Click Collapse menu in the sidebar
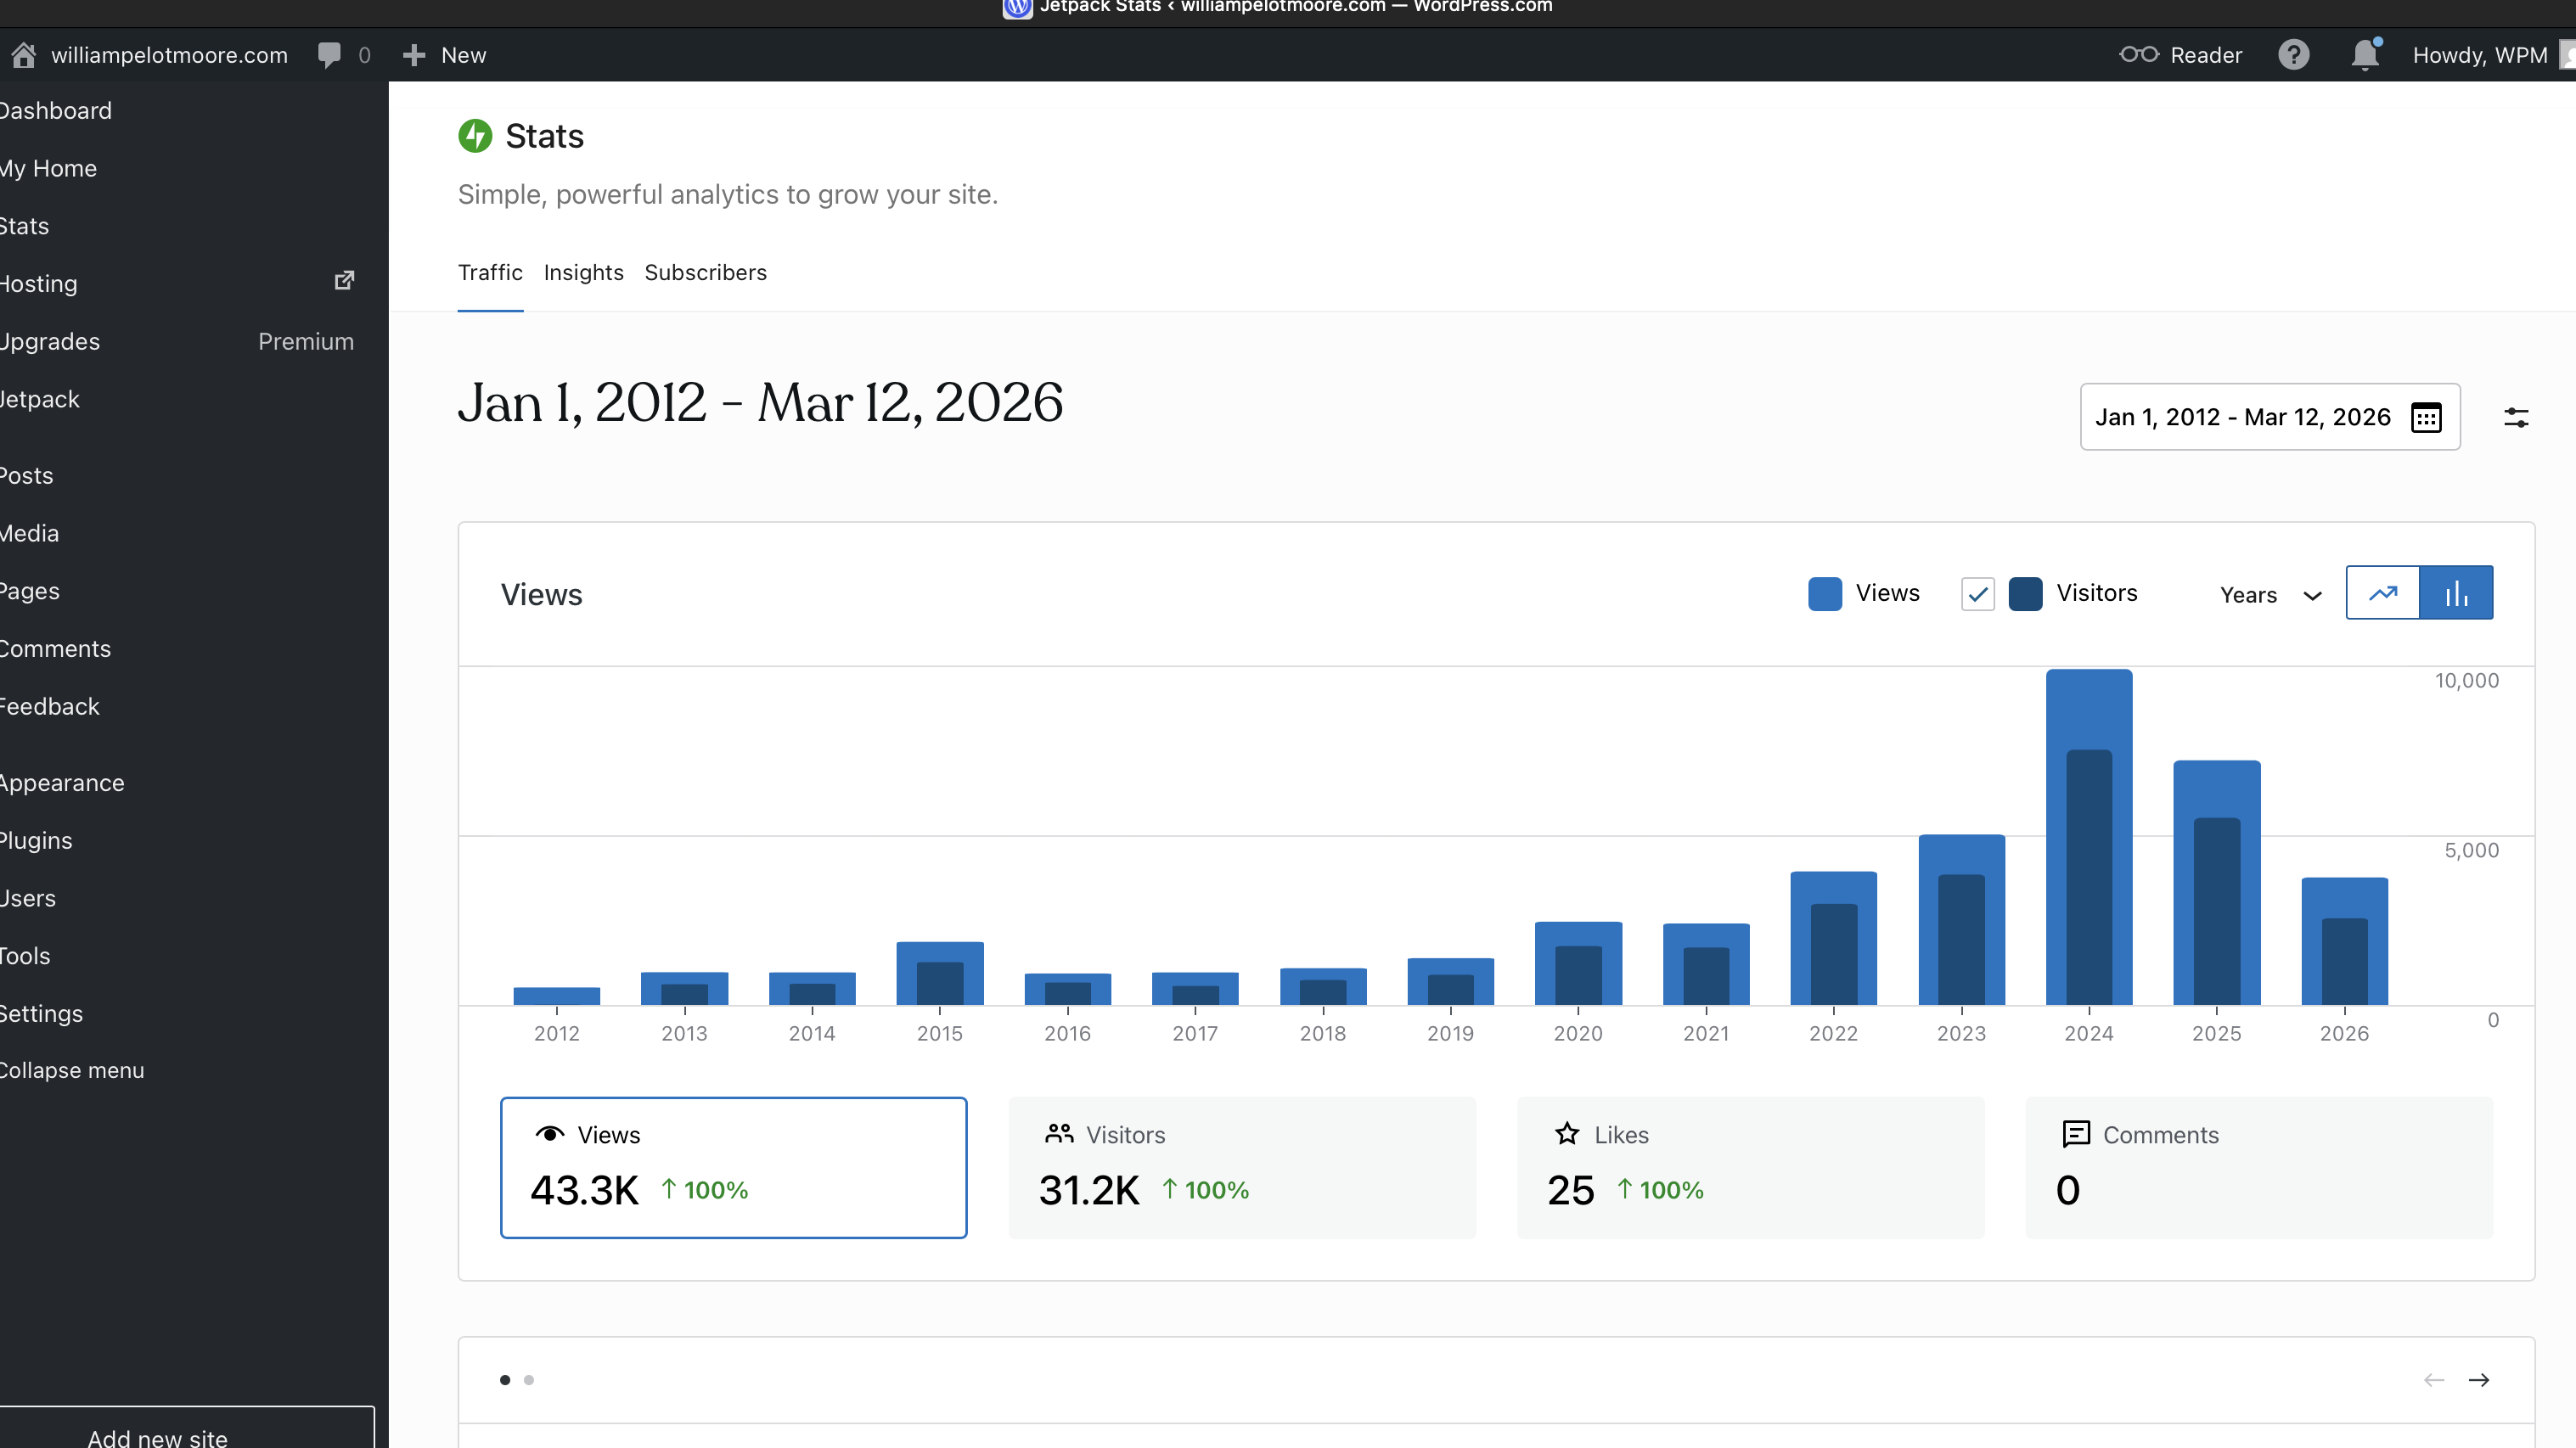2576x1448 pixels. pos(72,1070)
